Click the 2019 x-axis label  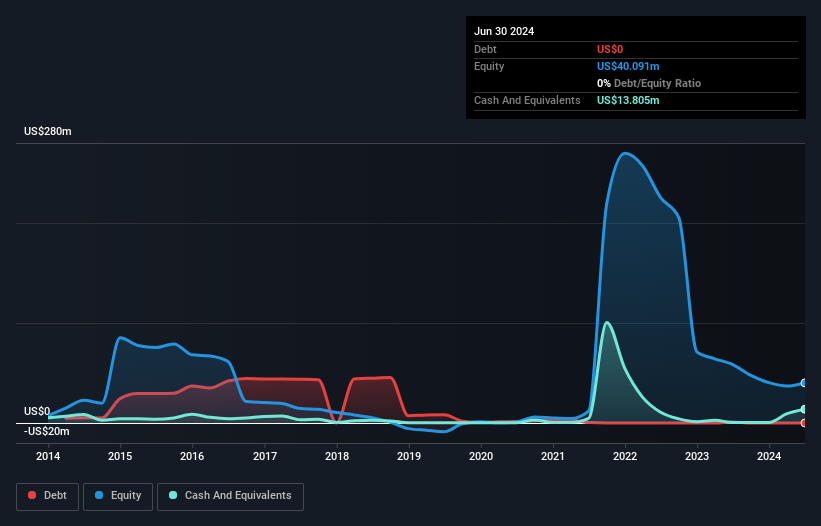click(409, 456)
